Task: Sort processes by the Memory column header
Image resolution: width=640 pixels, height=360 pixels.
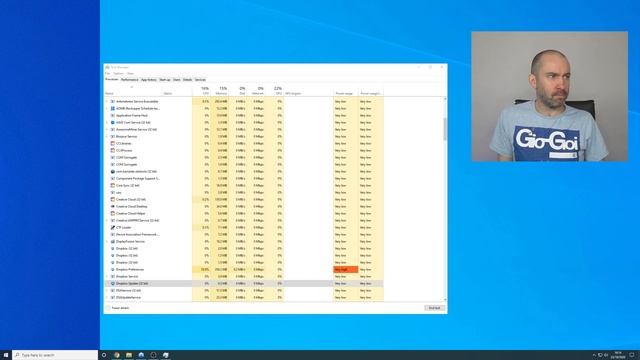Action: point(220,91)
